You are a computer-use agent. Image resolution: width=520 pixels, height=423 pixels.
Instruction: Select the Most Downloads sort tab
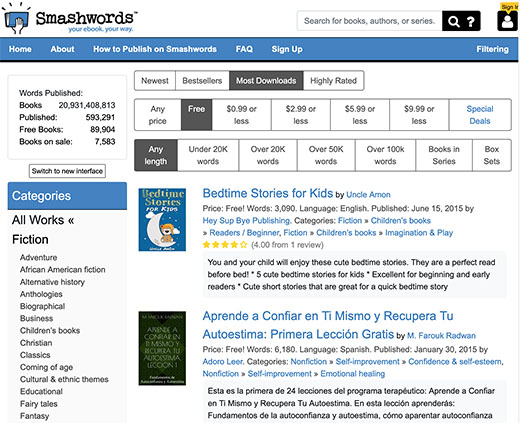coord(266,81)
